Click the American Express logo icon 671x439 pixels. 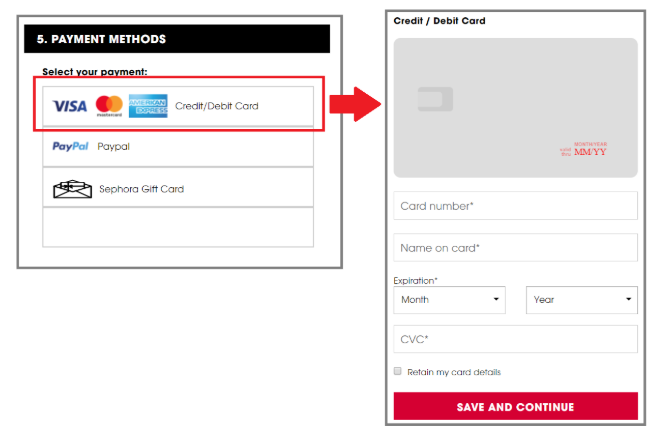(x=148, y=106)
